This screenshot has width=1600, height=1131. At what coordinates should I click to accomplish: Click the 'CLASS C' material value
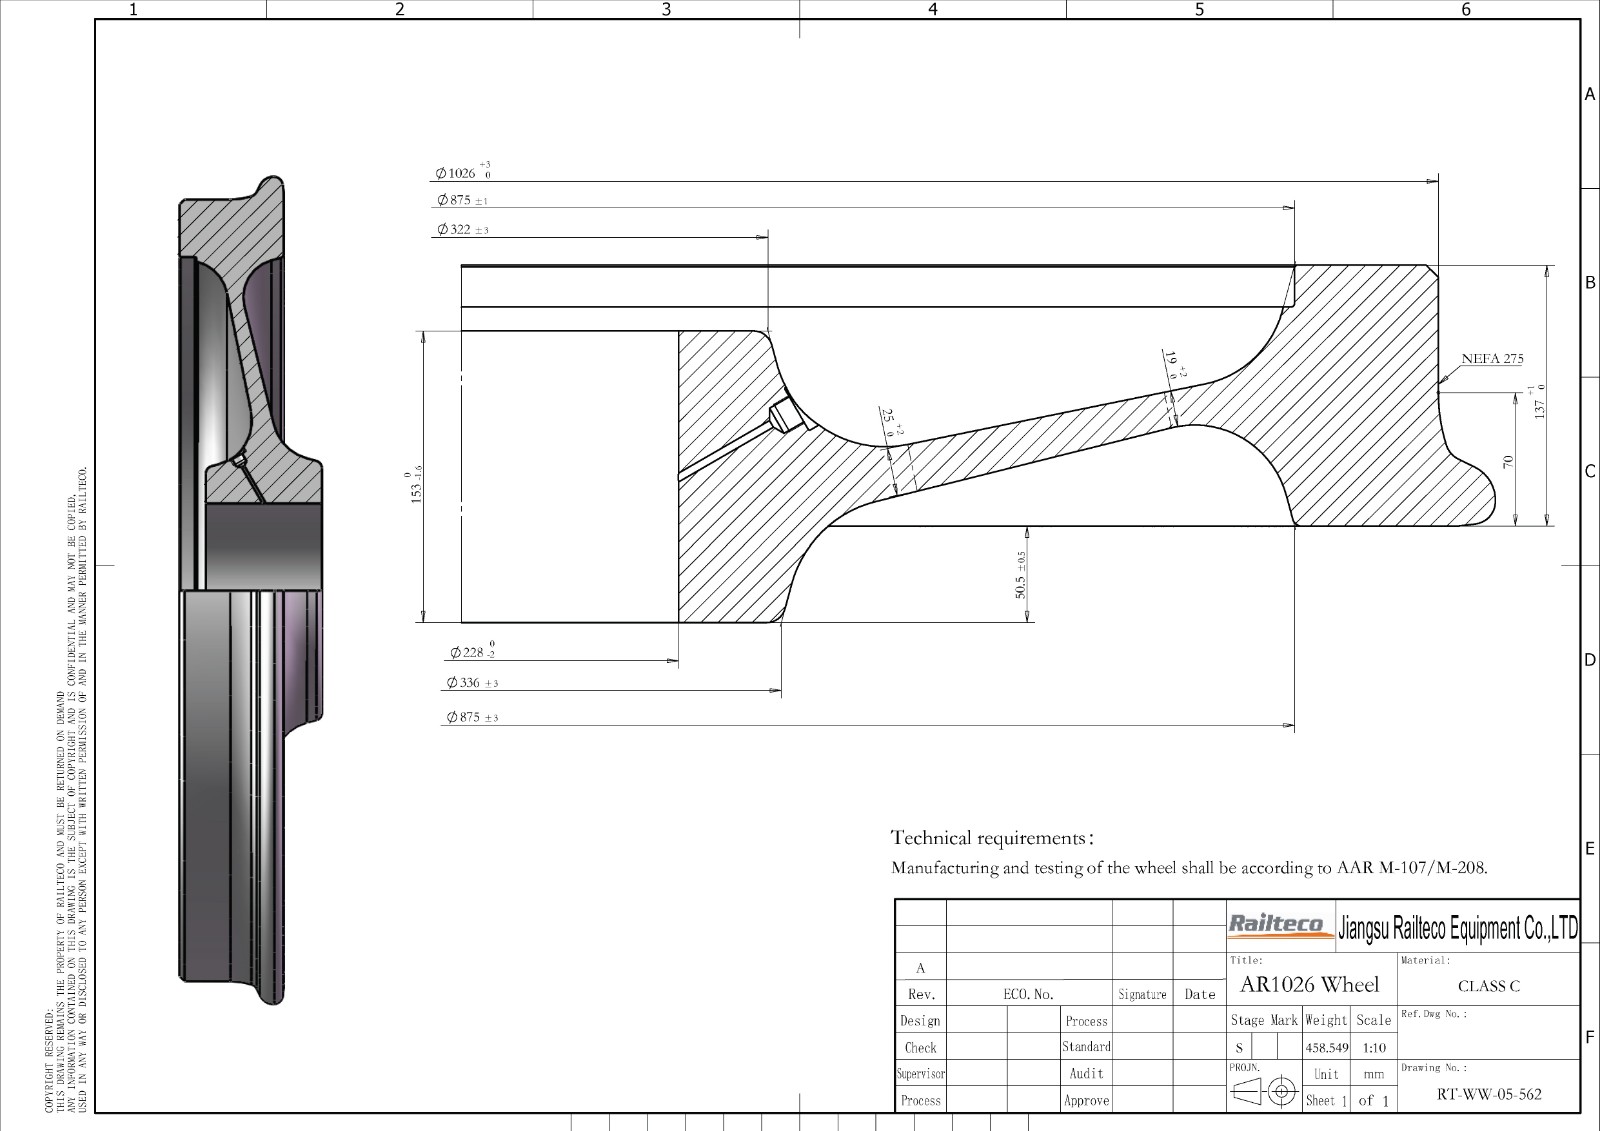coord(1488,986)
